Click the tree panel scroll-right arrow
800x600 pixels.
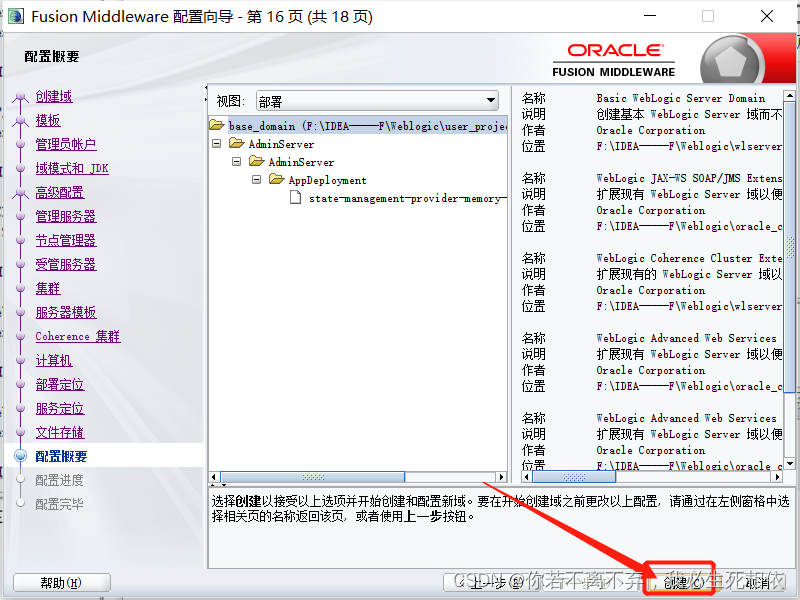(x=502, y=477)
